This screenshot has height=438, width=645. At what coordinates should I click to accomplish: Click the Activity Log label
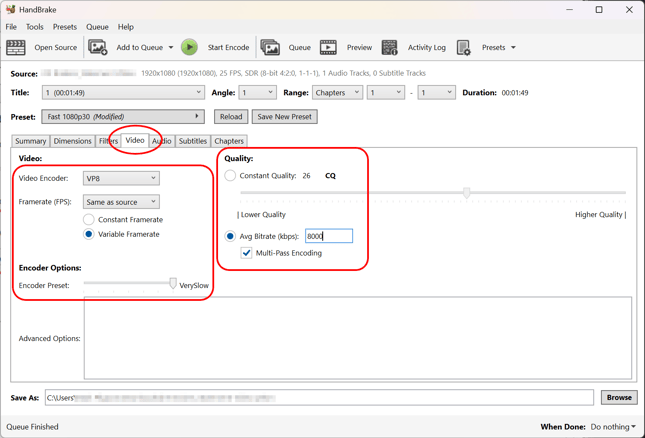[427, 47]
